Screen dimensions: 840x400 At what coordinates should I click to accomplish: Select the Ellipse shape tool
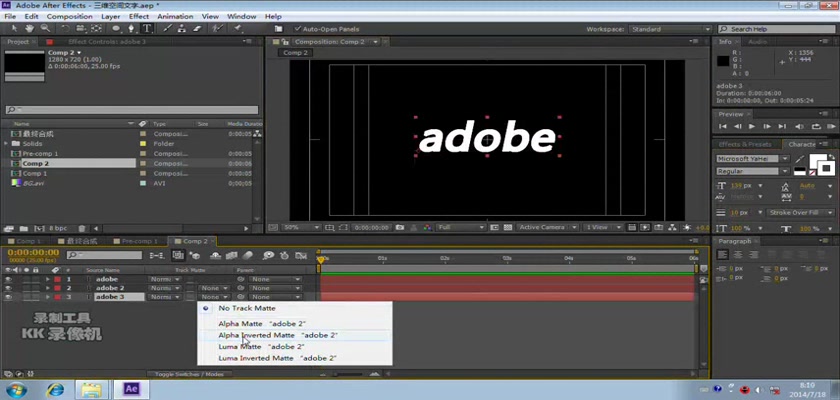116,28
